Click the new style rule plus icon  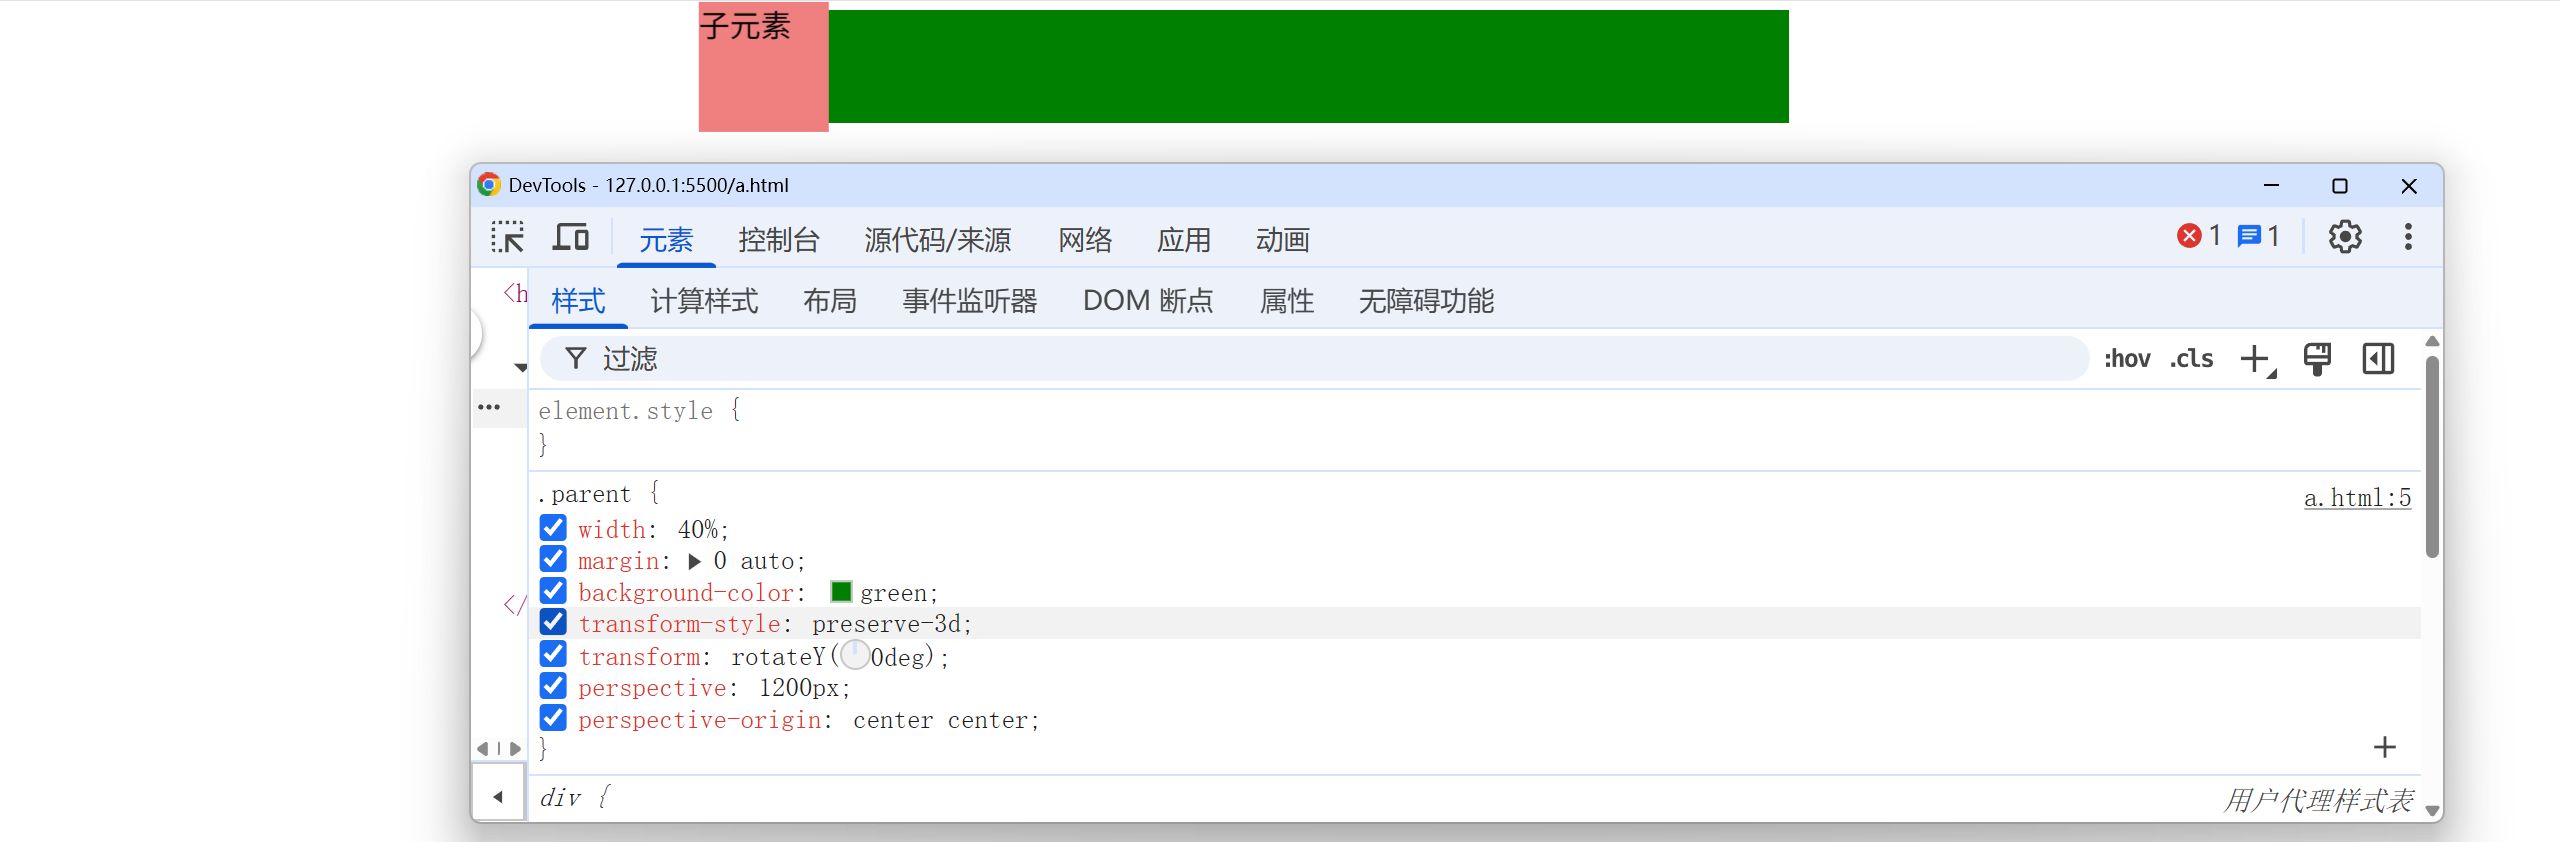[x=2257, y=359]
